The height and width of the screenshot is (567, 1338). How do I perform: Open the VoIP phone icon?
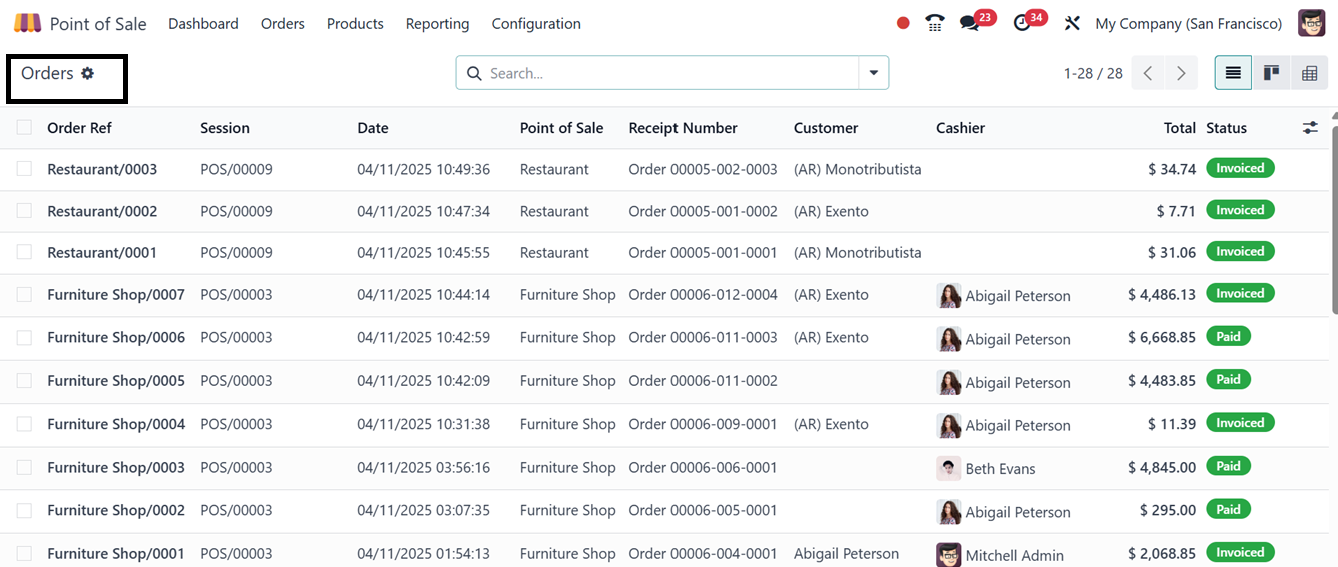pyautogui.click(x=935, y=23)
